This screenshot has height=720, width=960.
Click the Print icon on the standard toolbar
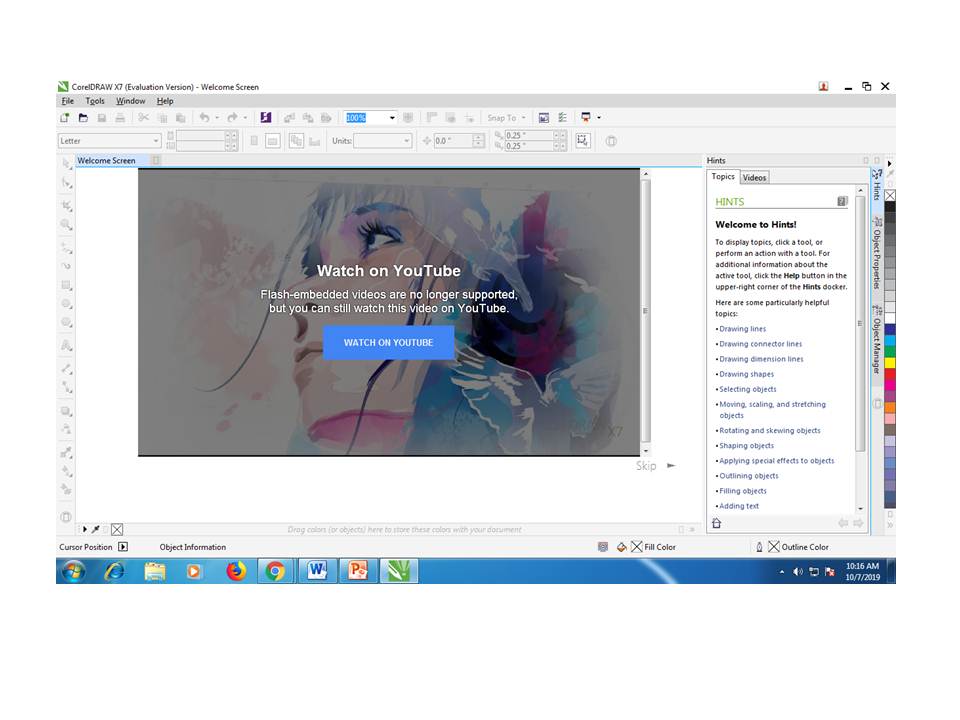(119, 117)
